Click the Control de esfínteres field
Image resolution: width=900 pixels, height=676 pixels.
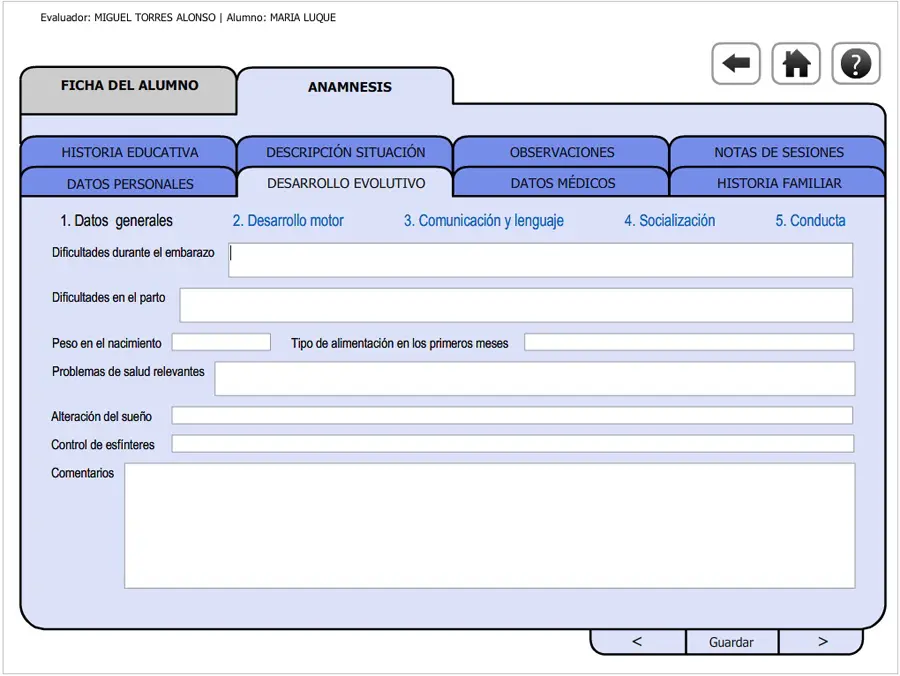point(513,444)
